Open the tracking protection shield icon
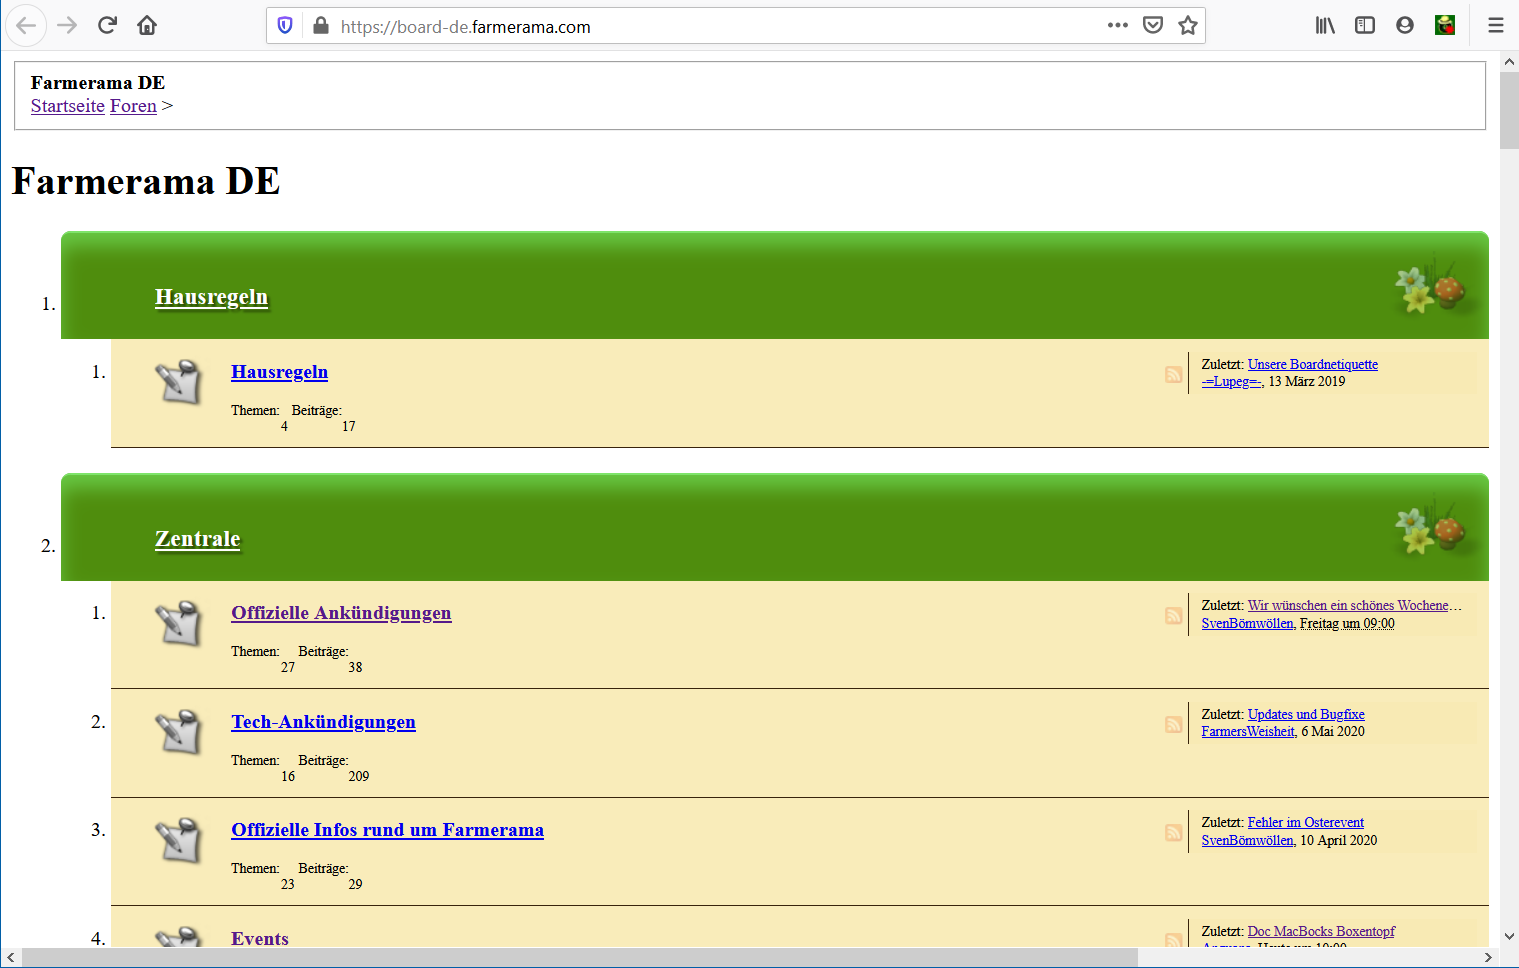Screen dimensions: 1519x968 (285, 26)
